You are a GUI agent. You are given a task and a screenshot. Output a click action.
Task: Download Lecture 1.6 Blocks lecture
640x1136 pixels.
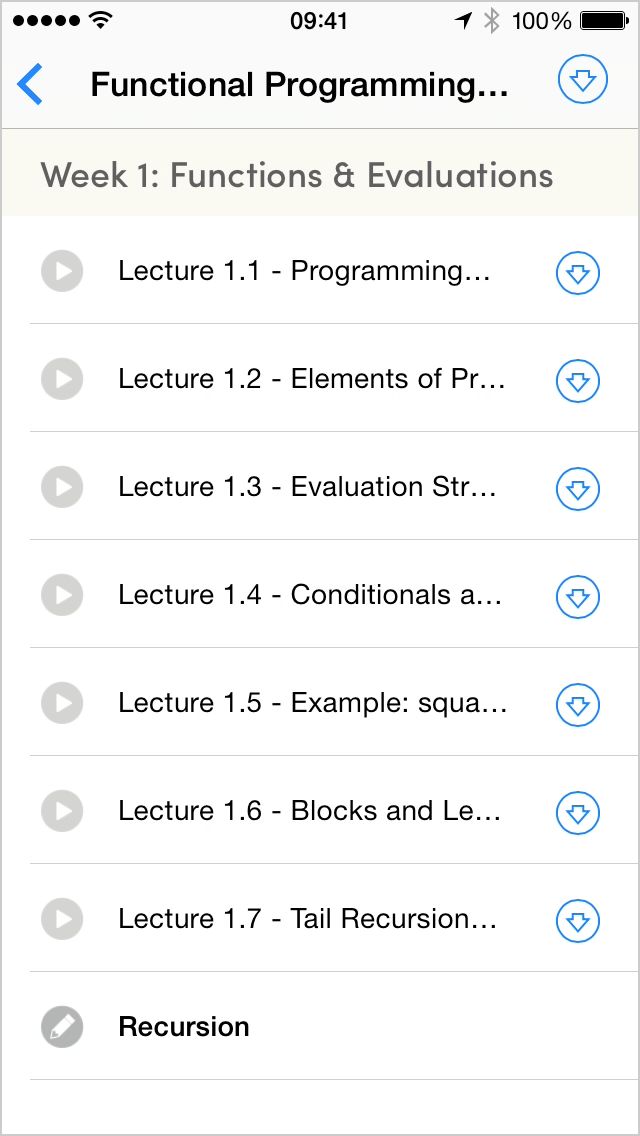pos(577,812)
